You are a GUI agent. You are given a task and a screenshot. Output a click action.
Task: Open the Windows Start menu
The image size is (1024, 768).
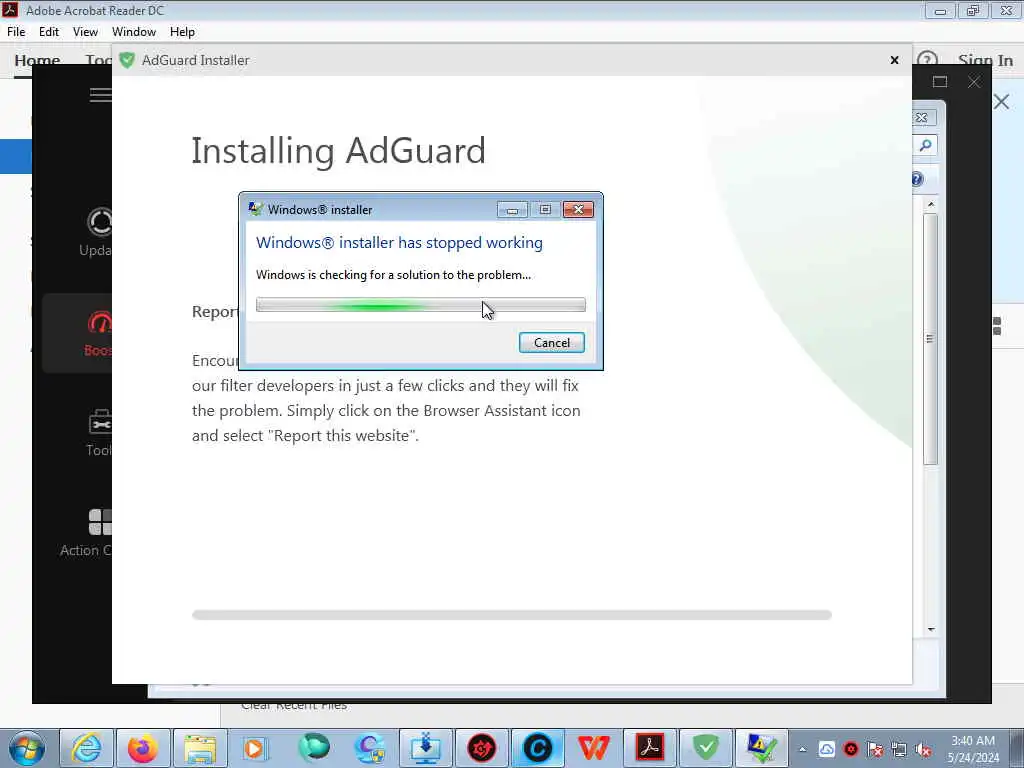(x=27, y=748)
